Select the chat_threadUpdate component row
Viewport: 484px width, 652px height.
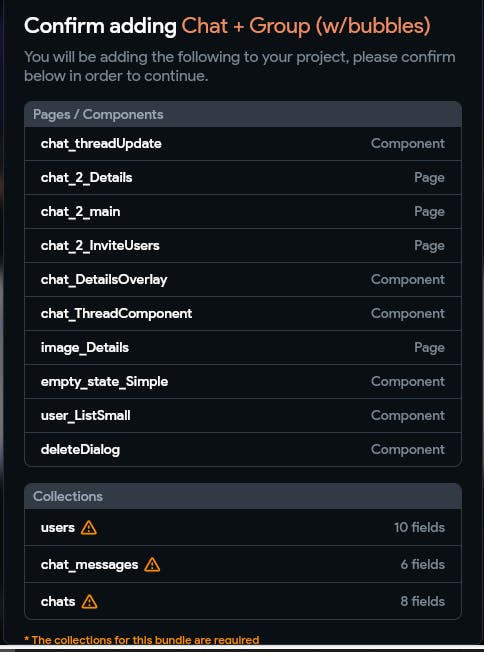pos(243,143)
